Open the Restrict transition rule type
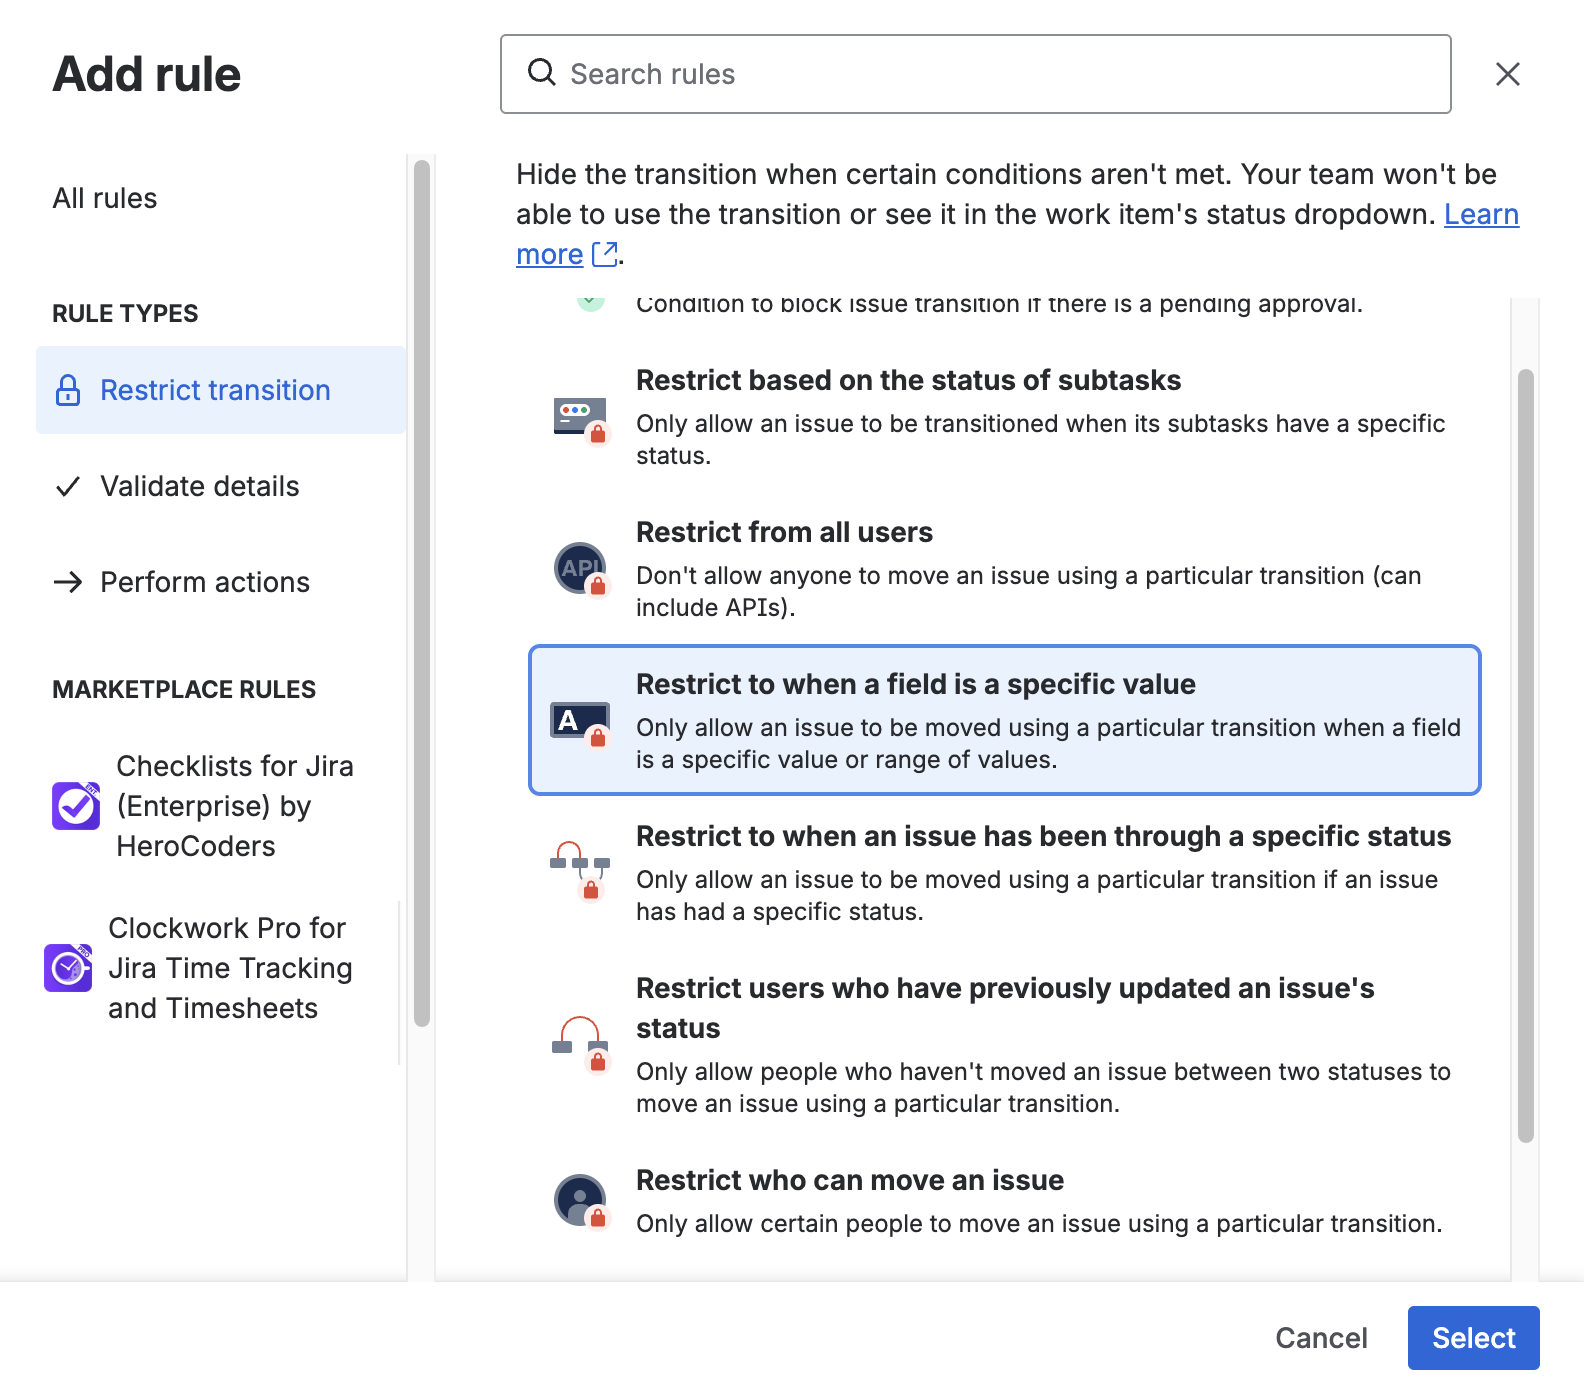The image size is (1584, 1392). (215, 390)
